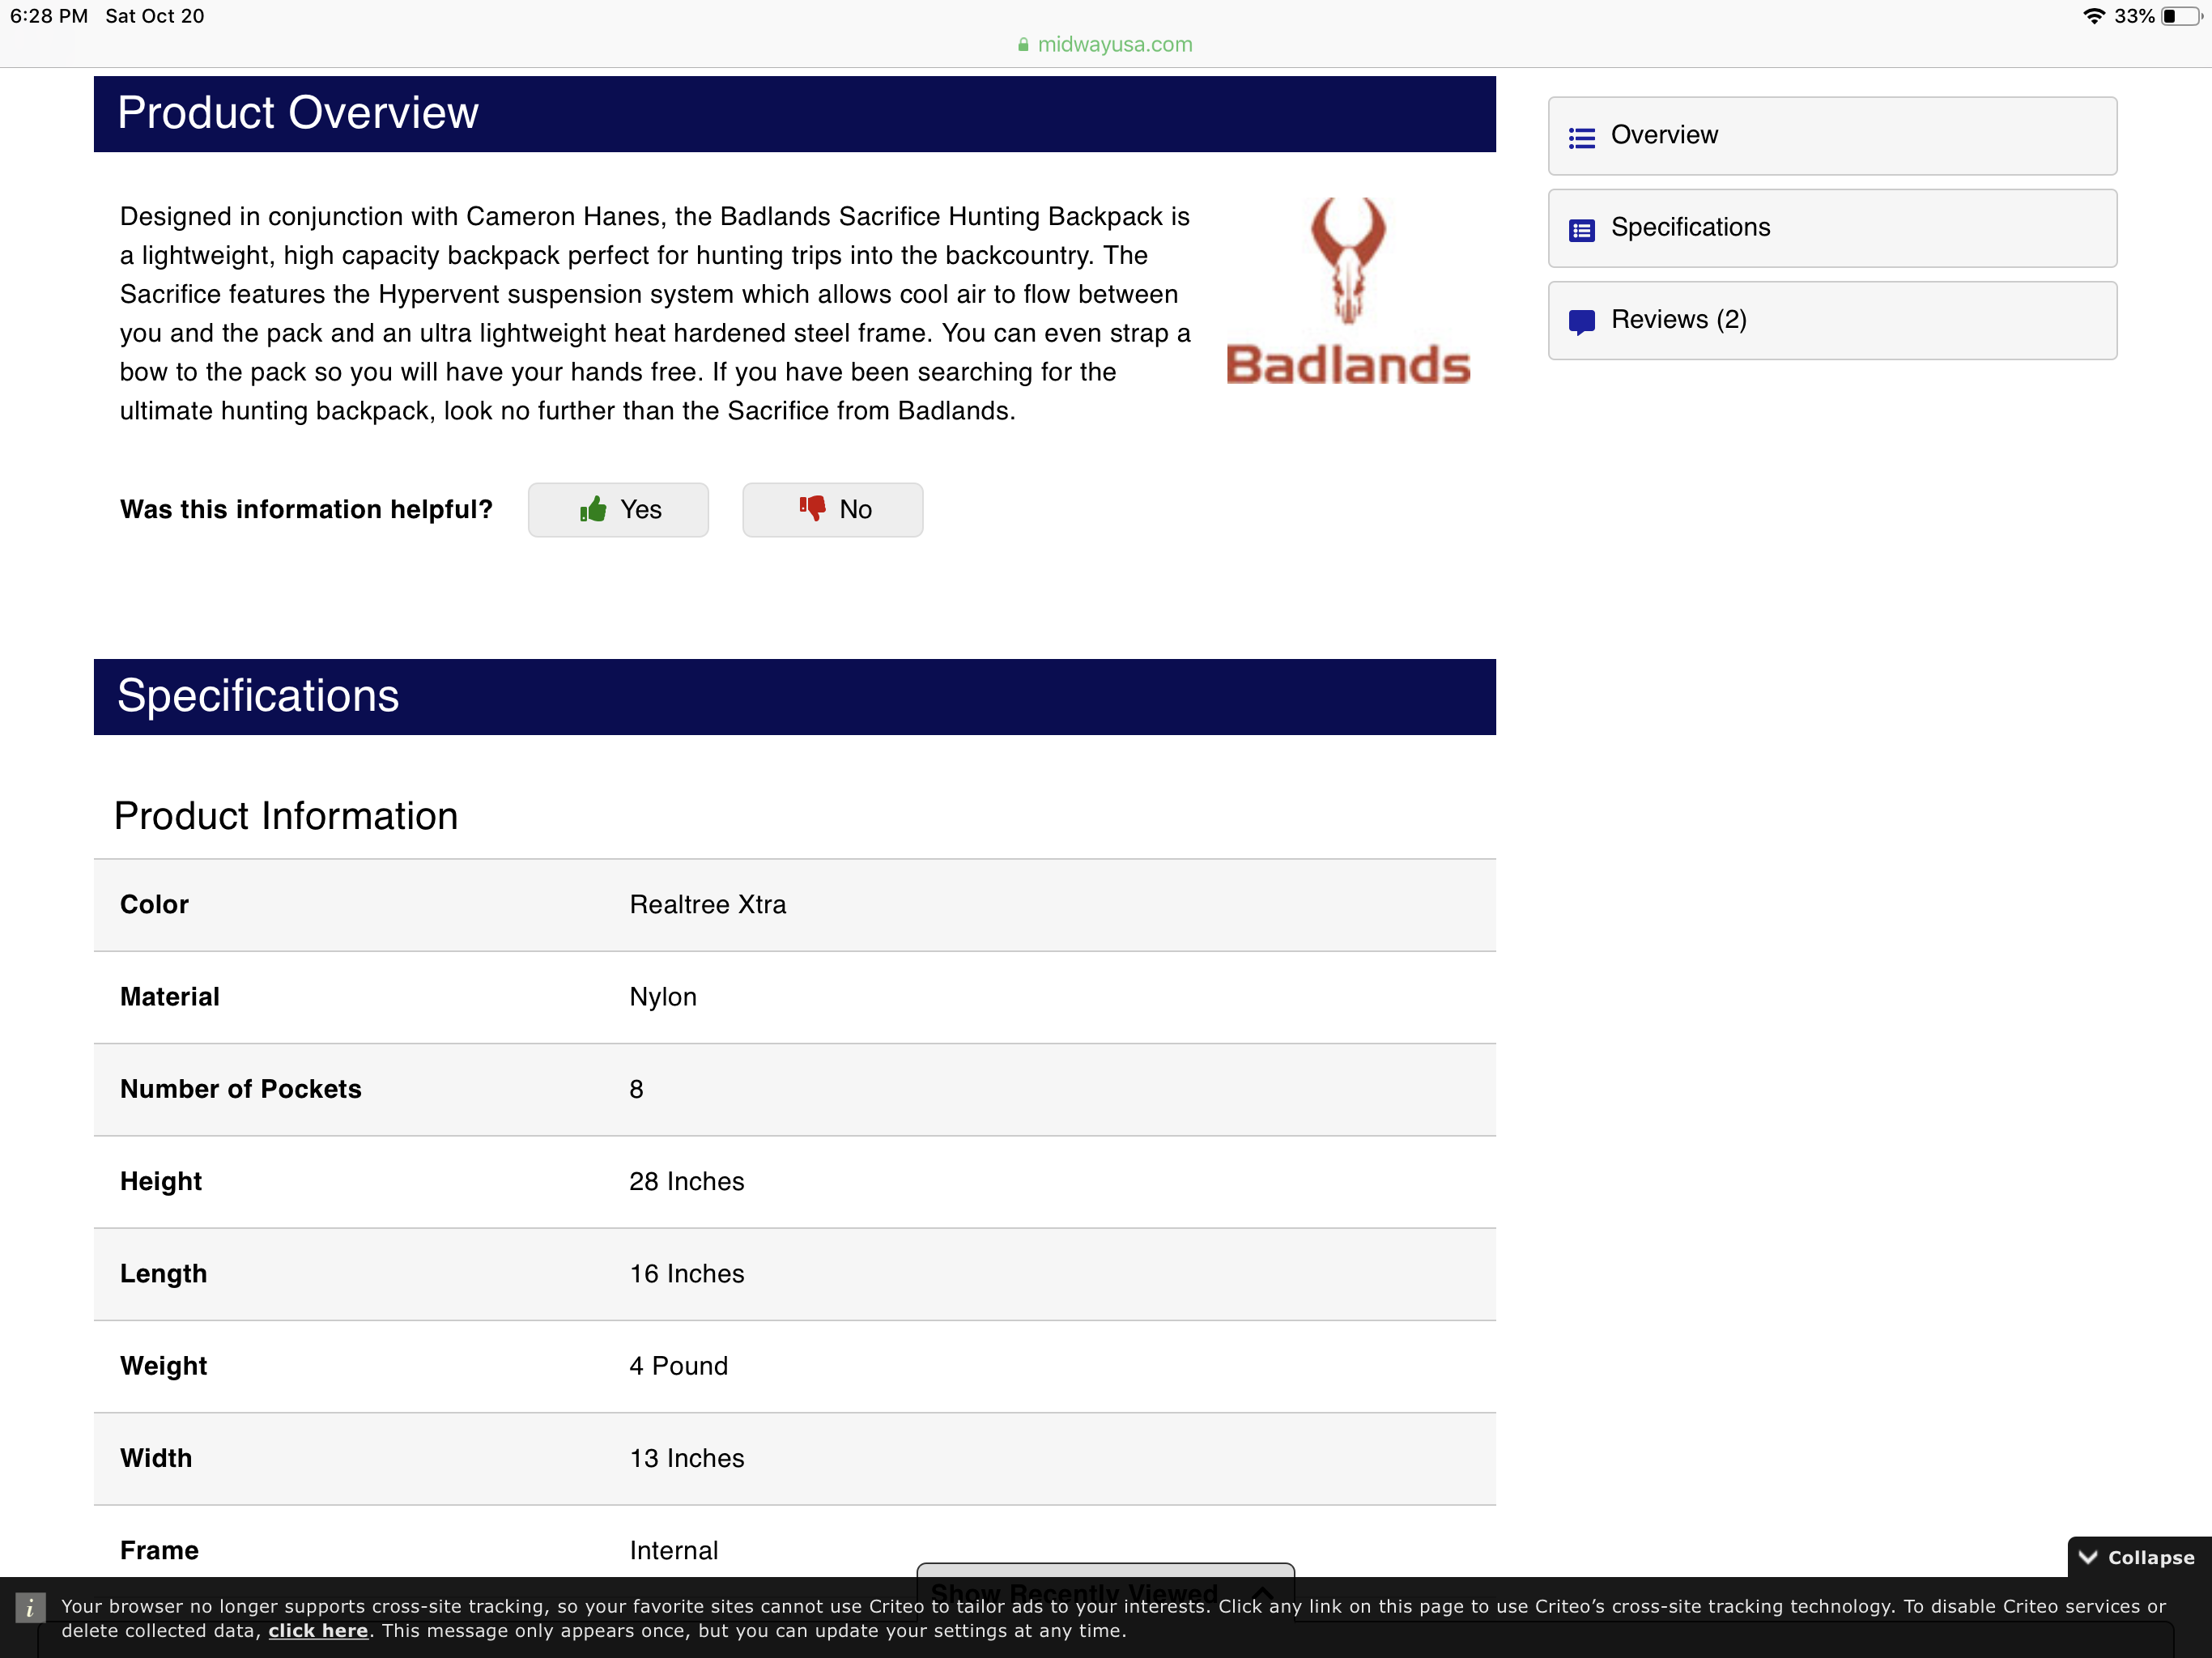Click the Specifications table icon
The image size is (2212, 1658).
(1581, 230)
